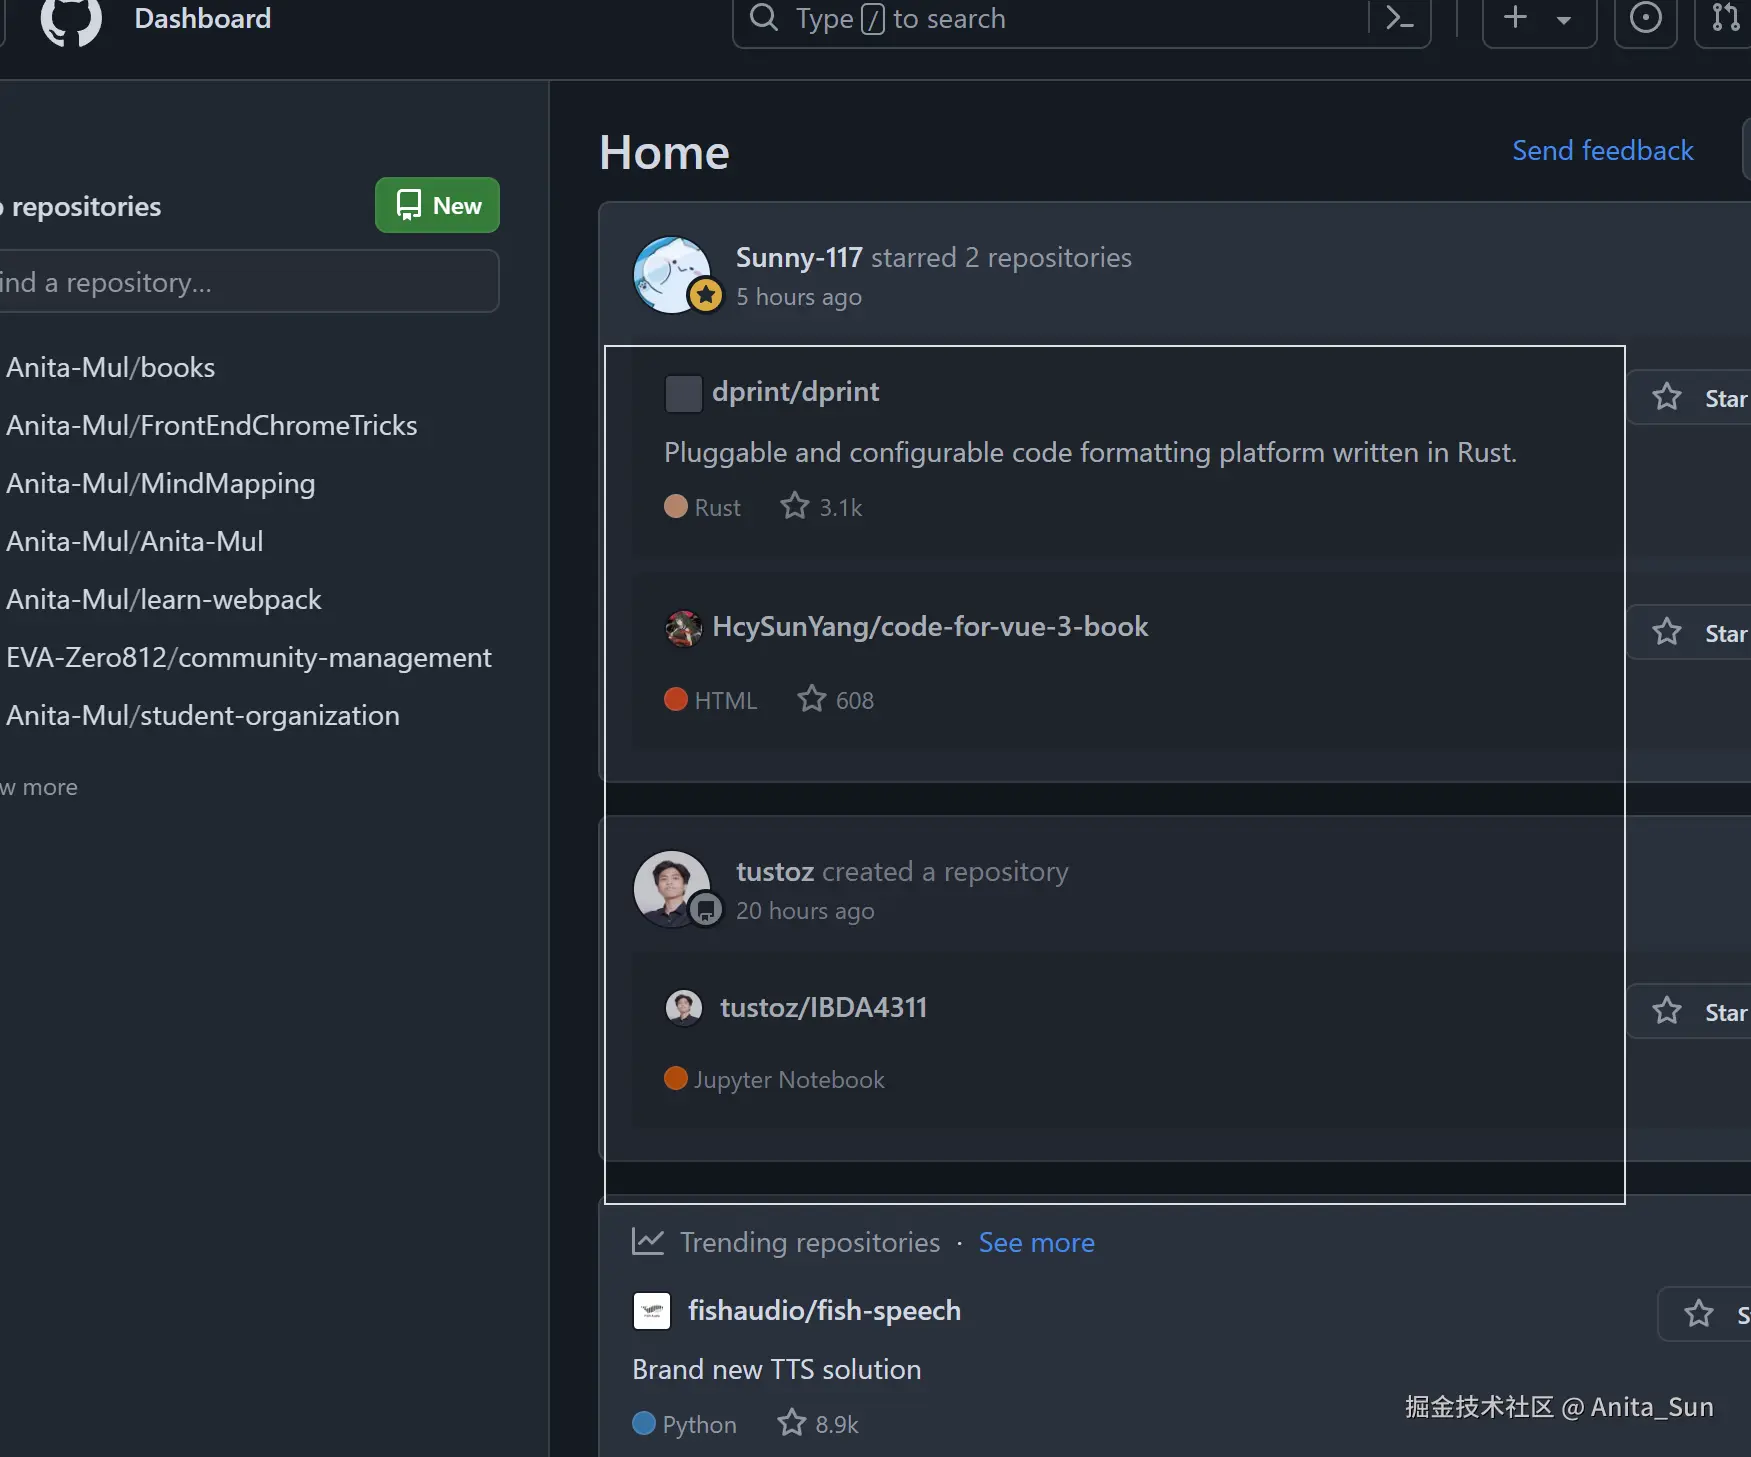Click the dprint description about Rust formatting
The width and height of the screenshot is (1751, 1457).
[x=1090, y=452]
